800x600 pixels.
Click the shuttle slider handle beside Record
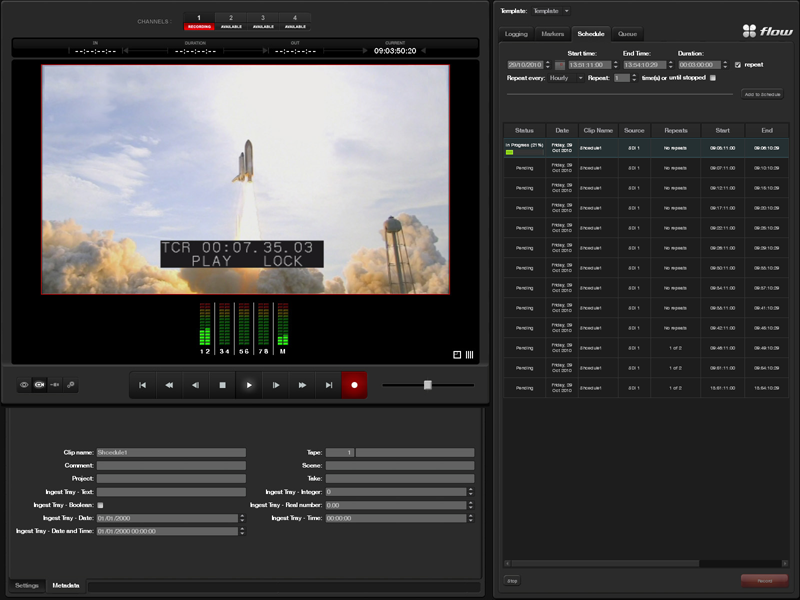(x=427, y=385)
